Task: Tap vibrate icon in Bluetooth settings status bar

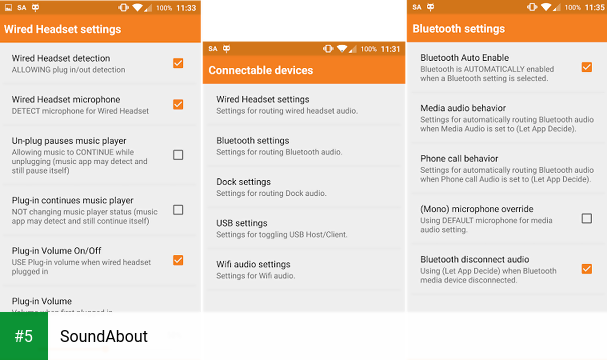Action: tap(532, 7)
